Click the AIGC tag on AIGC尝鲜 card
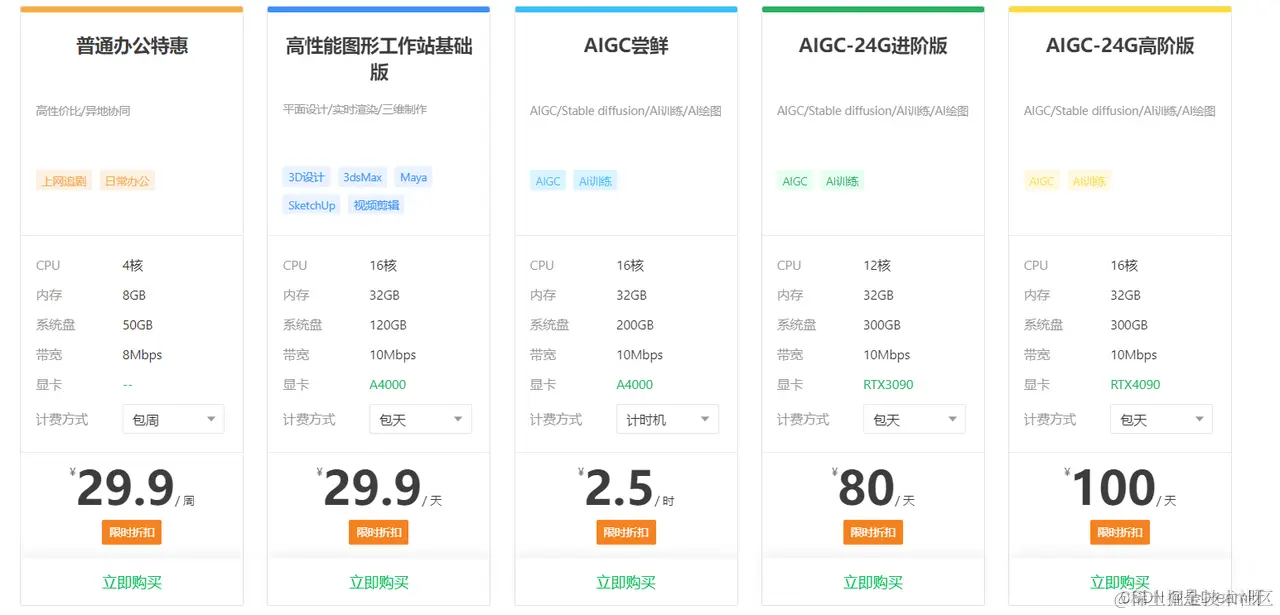The width and height of the screenshot is (1280, 615). click(547, 181)
